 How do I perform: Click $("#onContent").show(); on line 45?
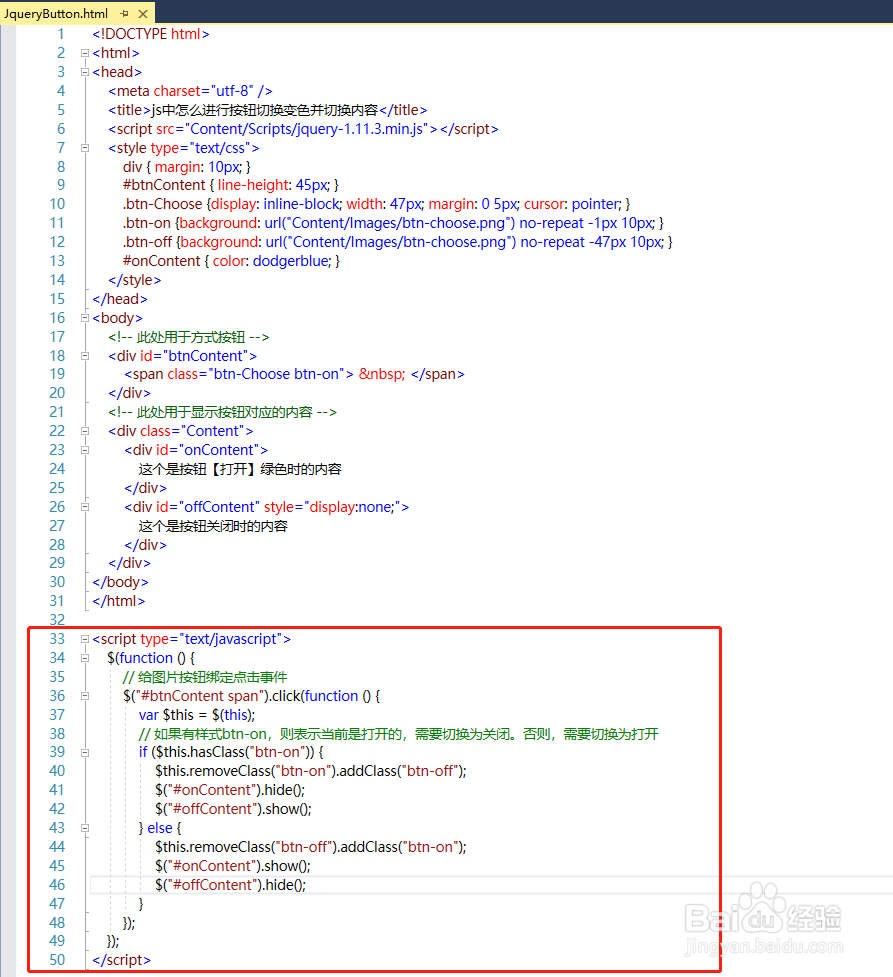pyautogui.click(x=232, y=866)
